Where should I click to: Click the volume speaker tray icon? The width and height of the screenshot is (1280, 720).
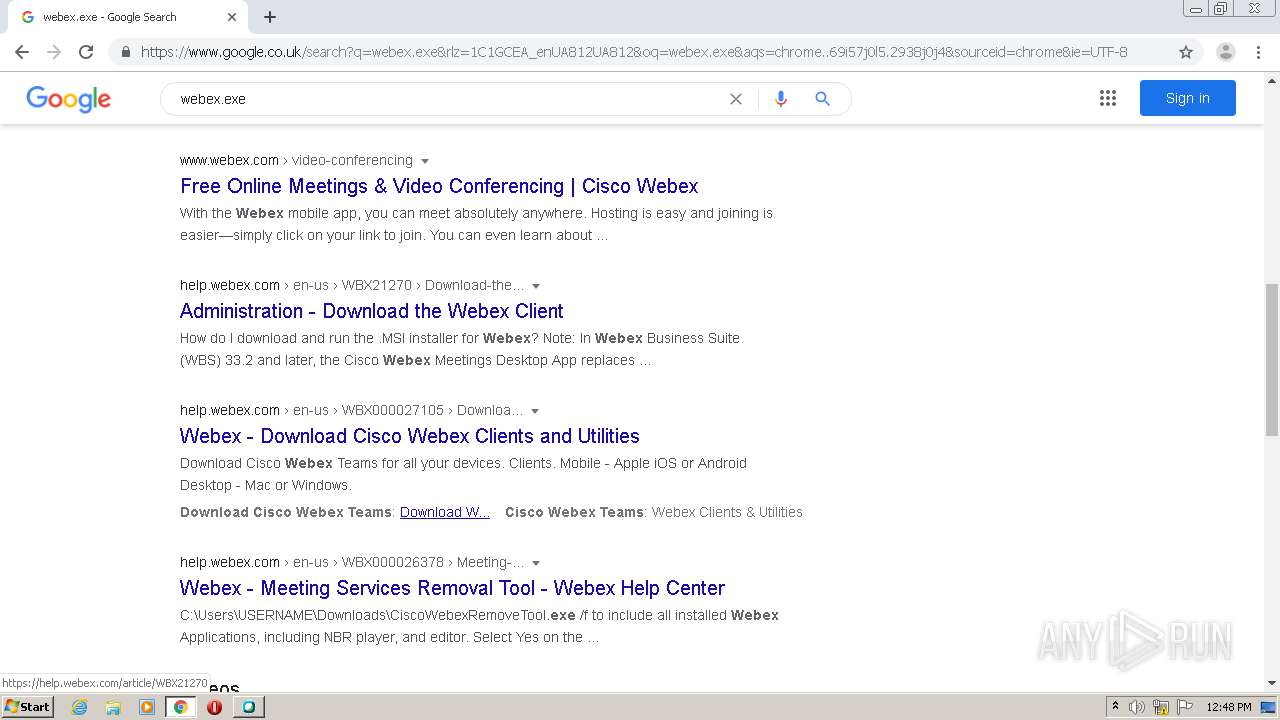pos(1137,707)
